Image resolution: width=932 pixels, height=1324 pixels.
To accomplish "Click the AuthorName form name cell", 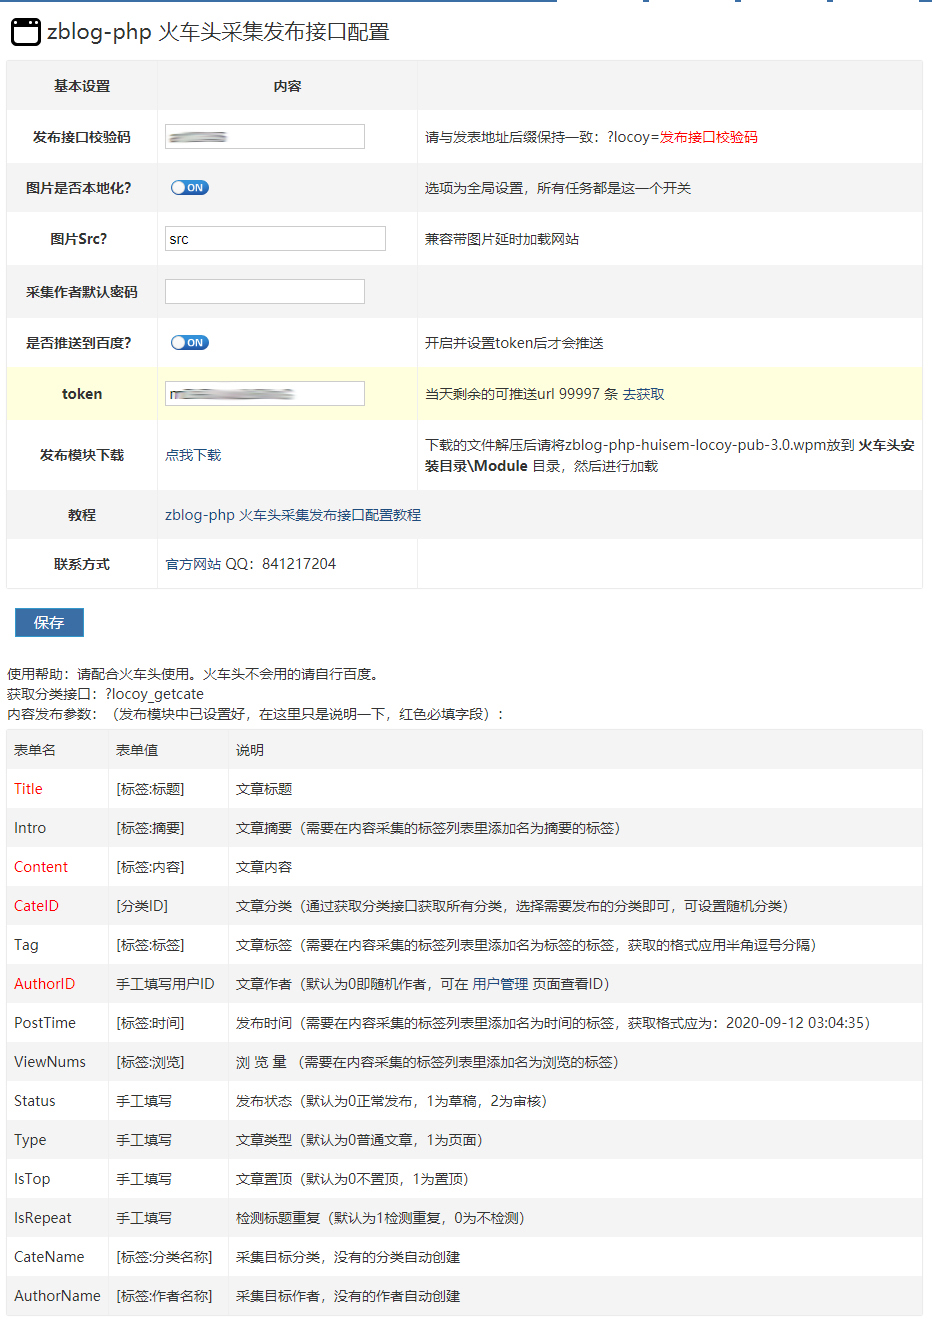I will click(x=57, y=1296).
